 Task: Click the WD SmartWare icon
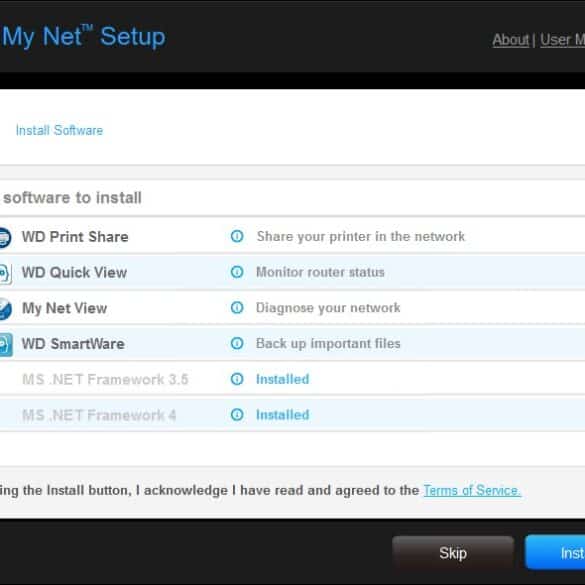pyautogui.click(x=6, y=344)
